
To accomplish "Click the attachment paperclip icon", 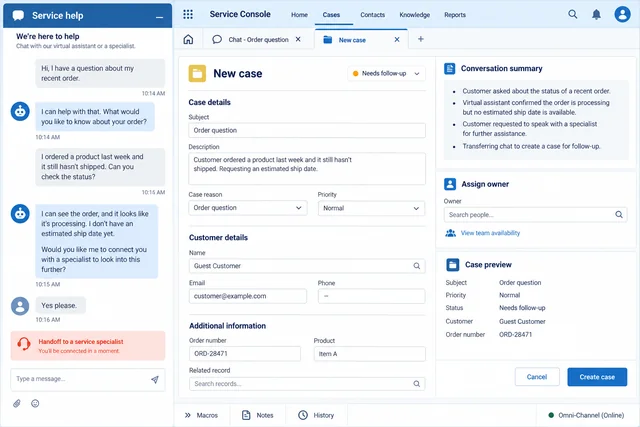I will [17, 403].
